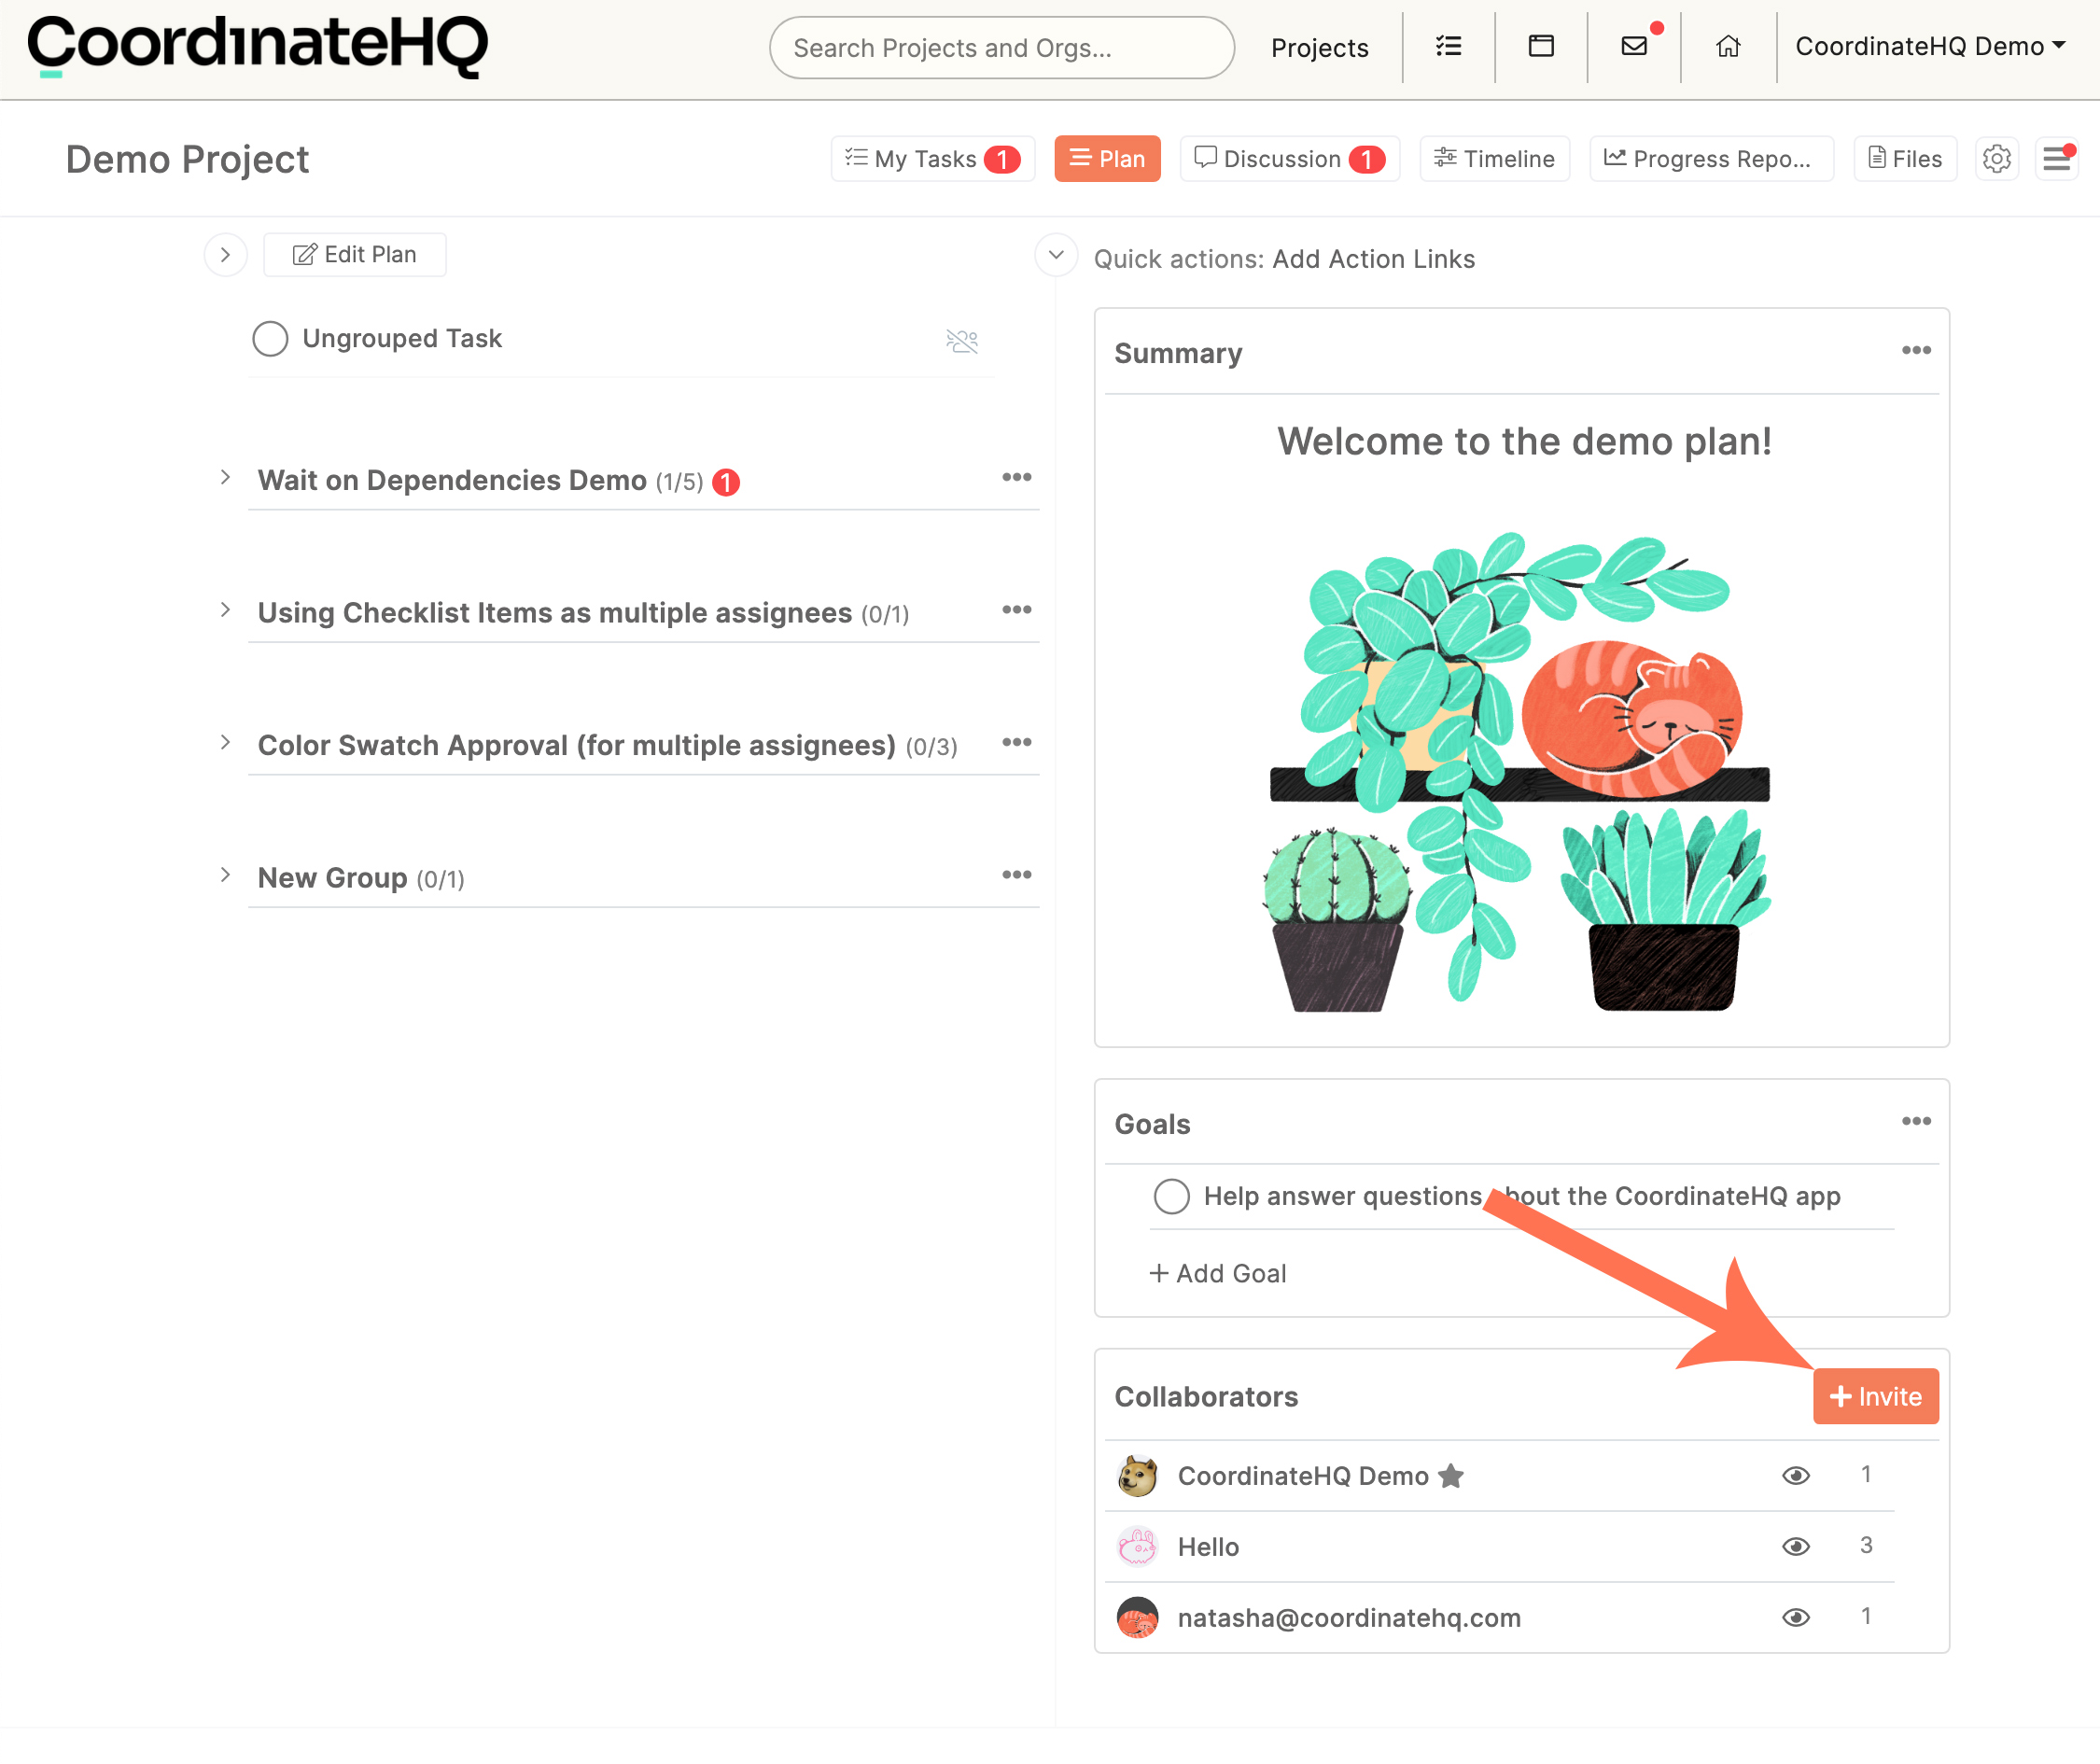Open the Files tab
This screenshot has width=2100, height=1764.
tap(1905, 158)
